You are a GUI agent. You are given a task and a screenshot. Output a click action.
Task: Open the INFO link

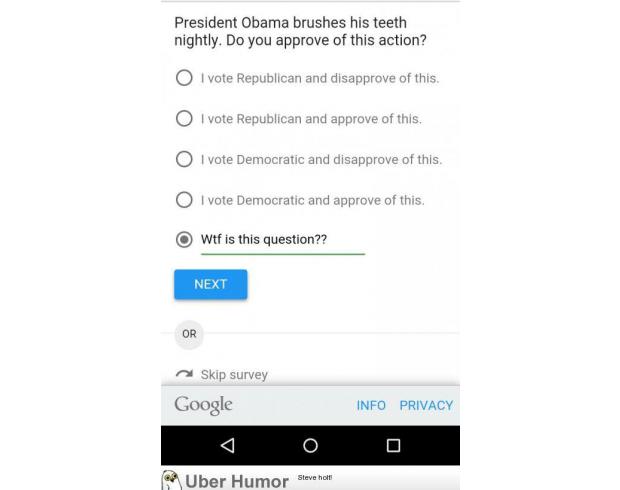(371, 405)
